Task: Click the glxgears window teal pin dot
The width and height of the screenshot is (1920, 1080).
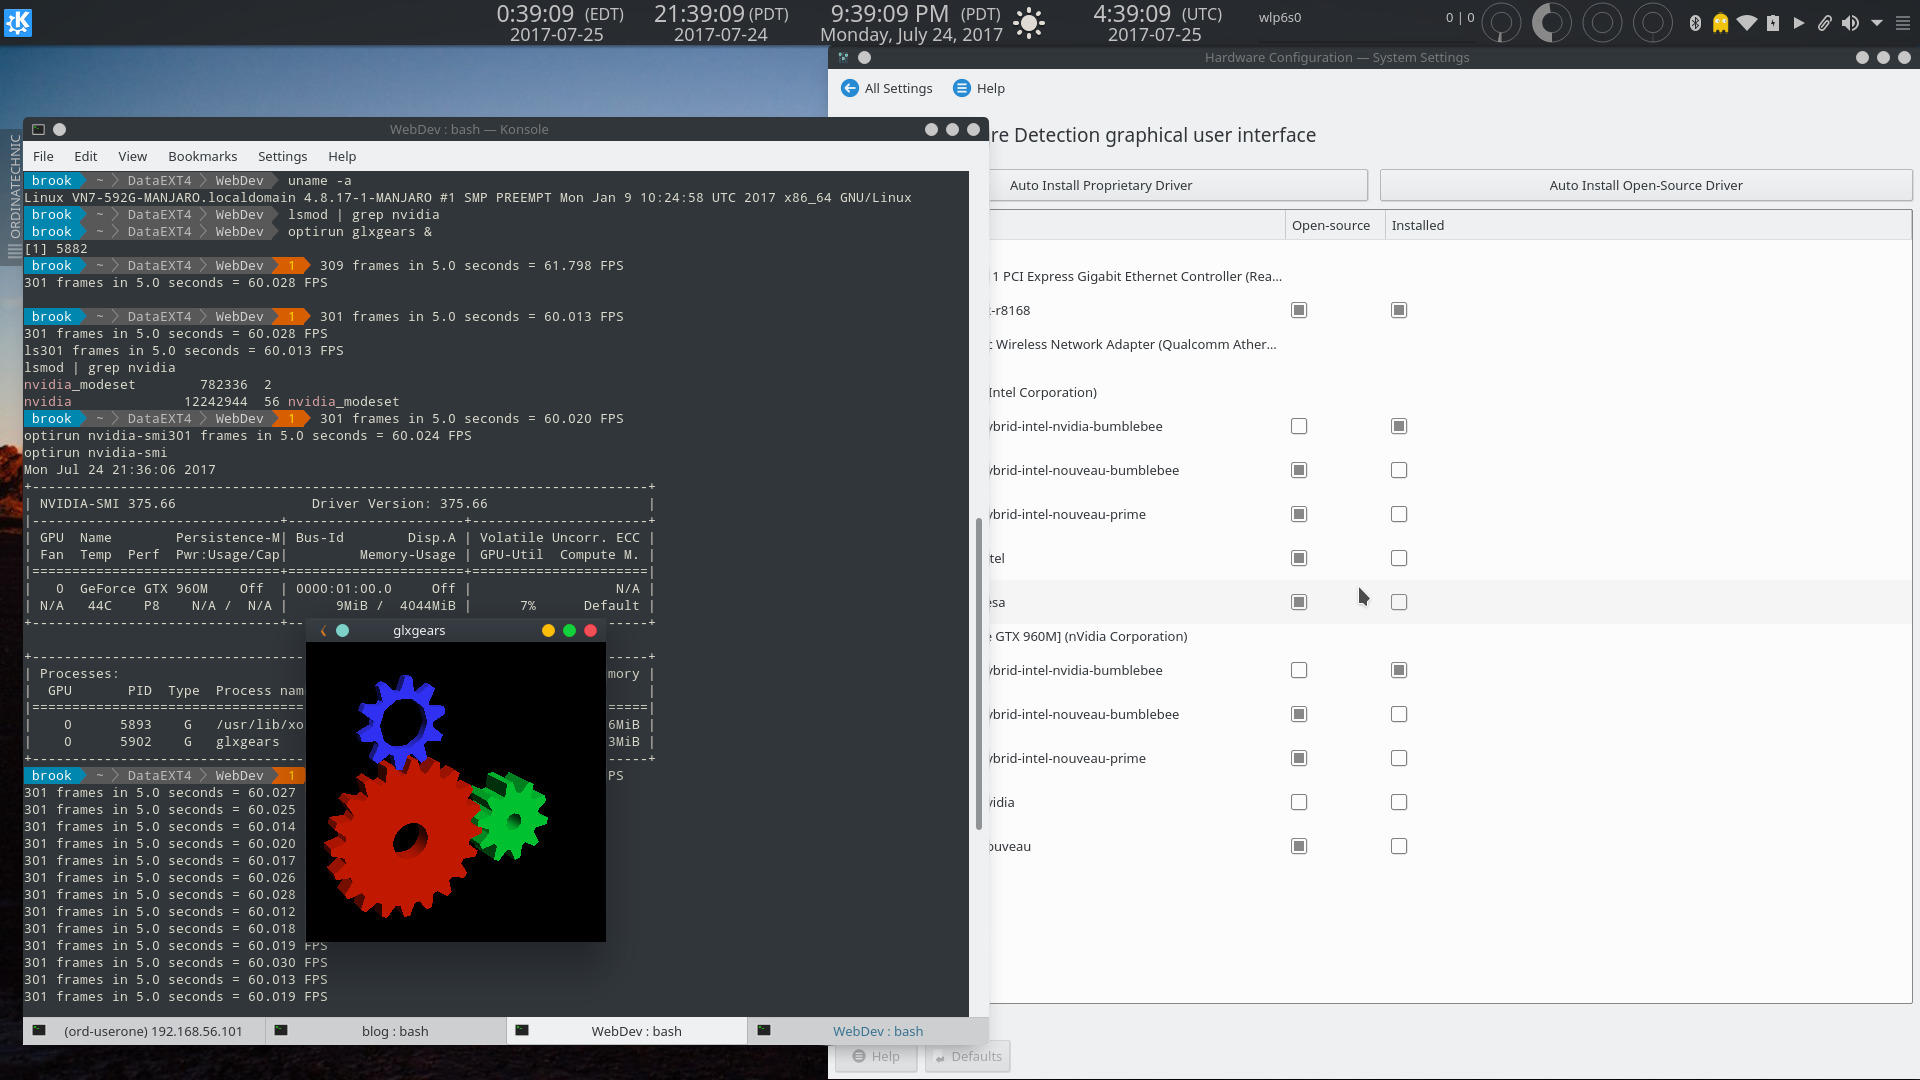Action: [342, 630]
